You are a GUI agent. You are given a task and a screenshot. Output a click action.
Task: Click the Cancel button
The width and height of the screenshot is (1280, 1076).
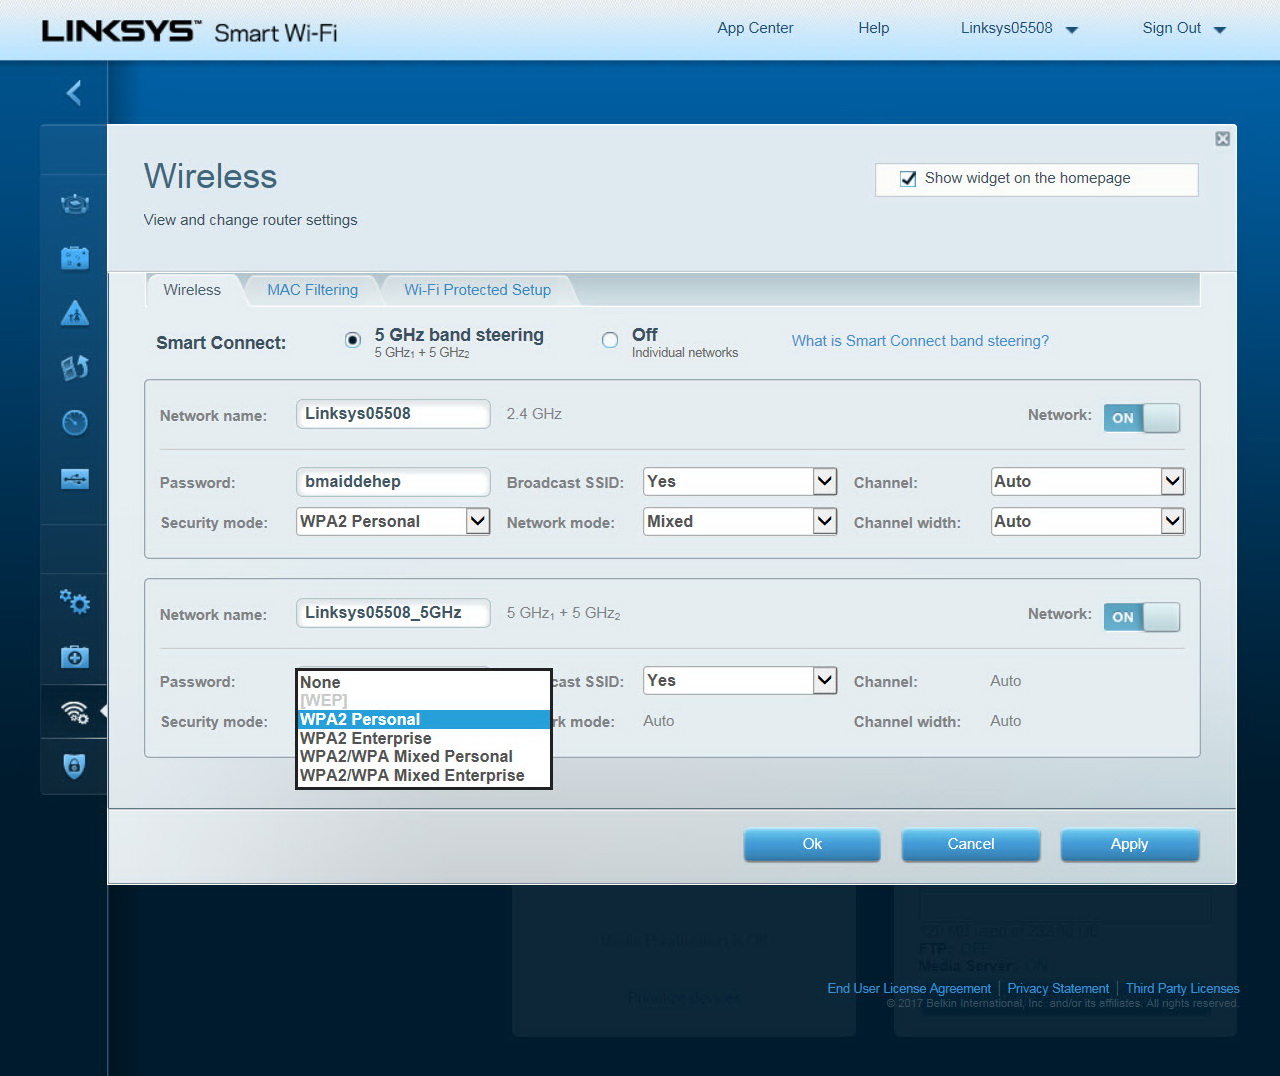point(970,845)
